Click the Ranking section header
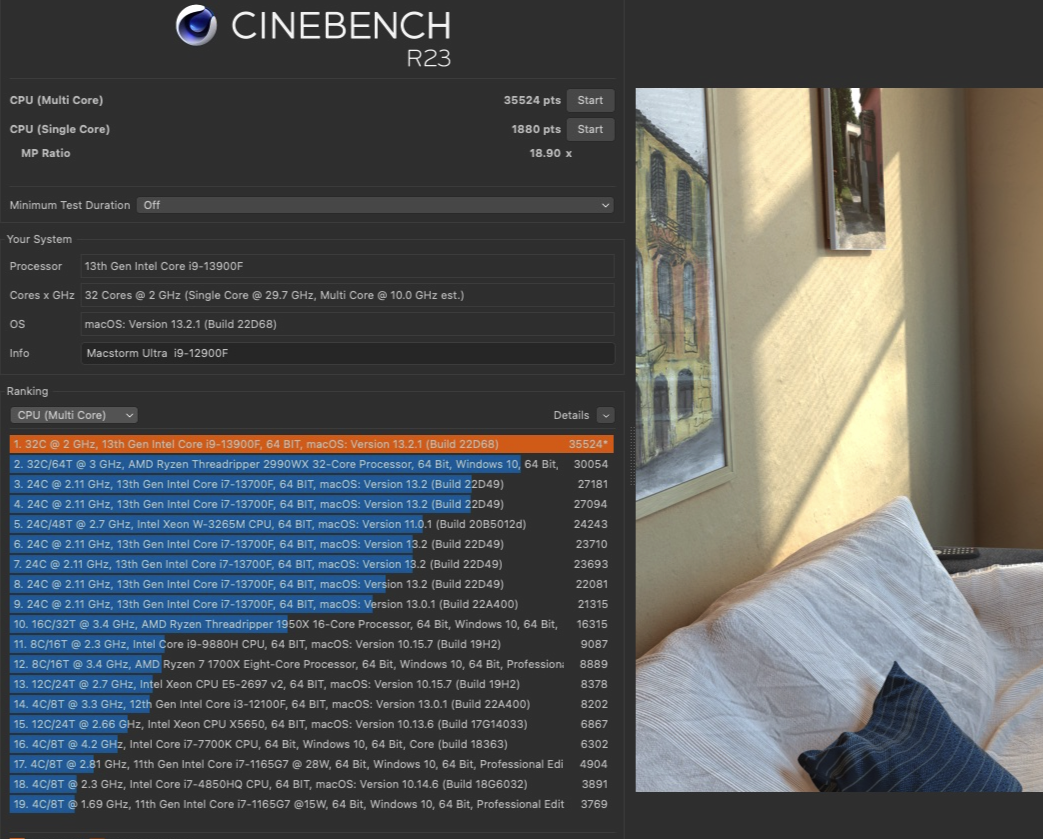Image resolution: width=1043 pixels, height=839 pixels. tap(27, 391)
